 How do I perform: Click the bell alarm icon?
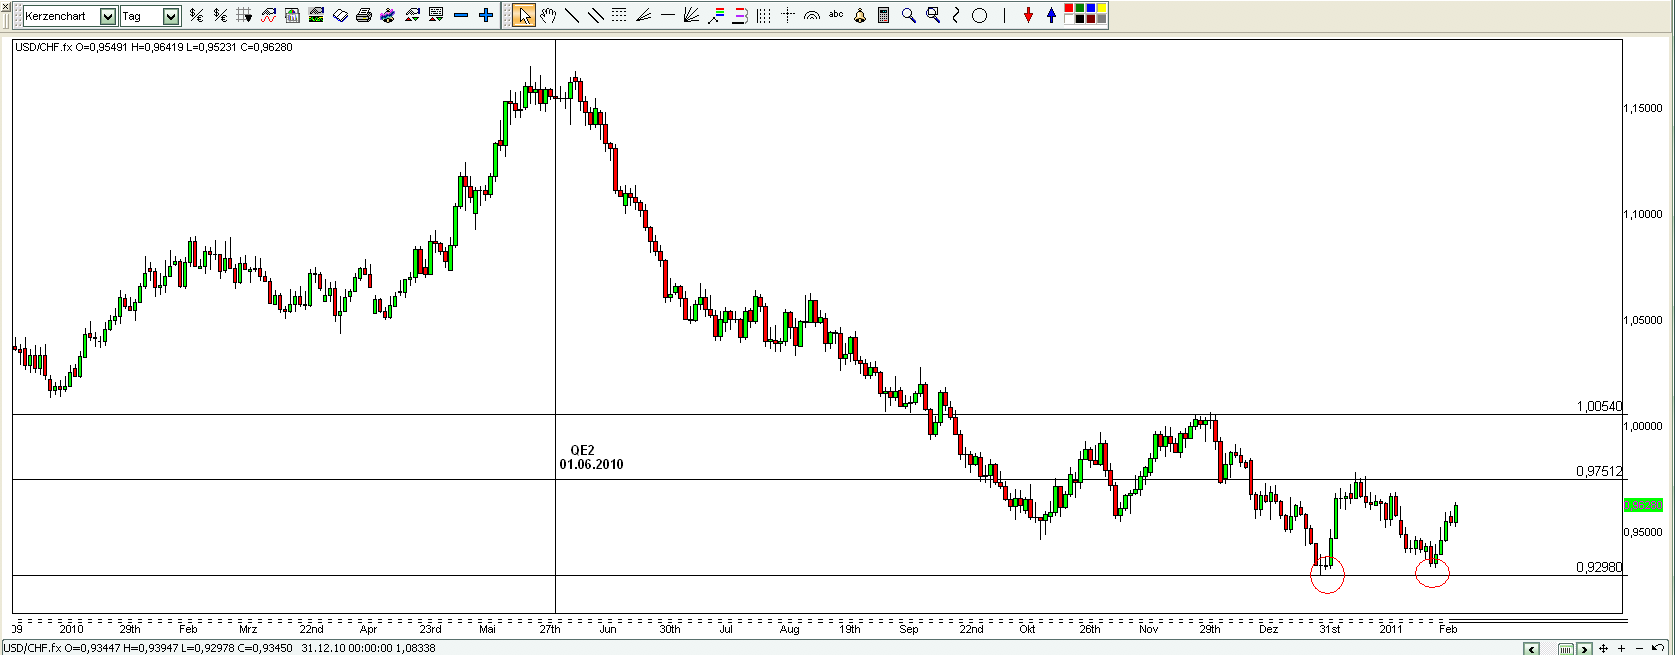pyautogui.click(x=860, y=15)
